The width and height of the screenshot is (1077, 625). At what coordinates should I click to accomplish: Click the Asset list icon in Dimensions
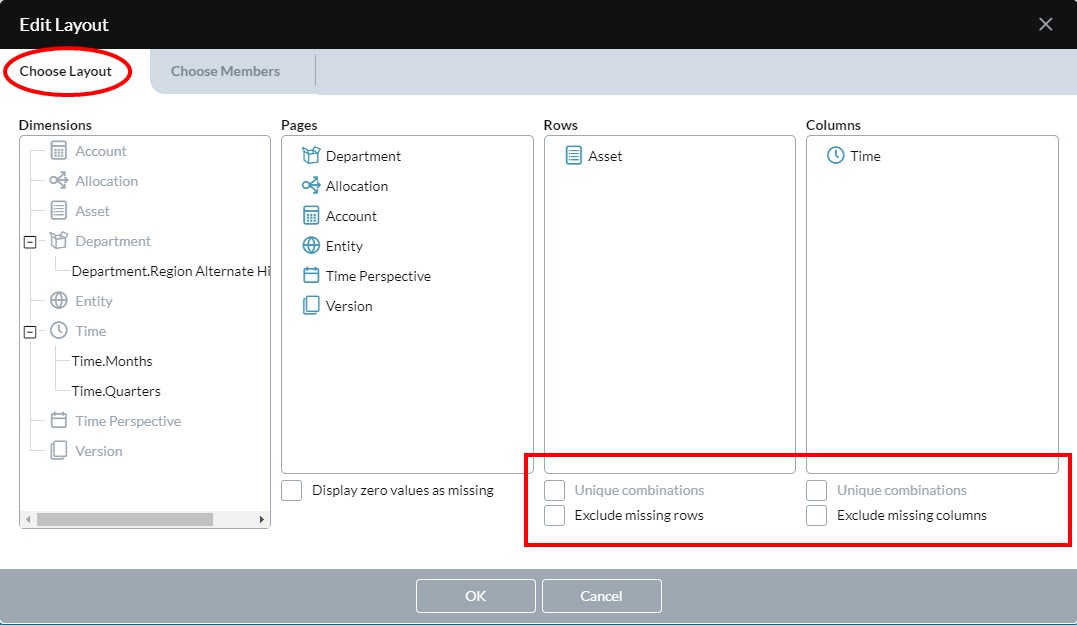tap(59, 211)
